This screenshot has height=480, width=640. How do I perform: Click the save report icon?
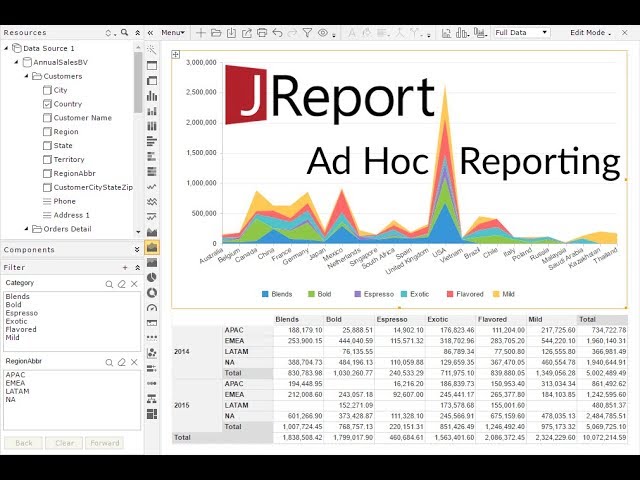[231, 33]
